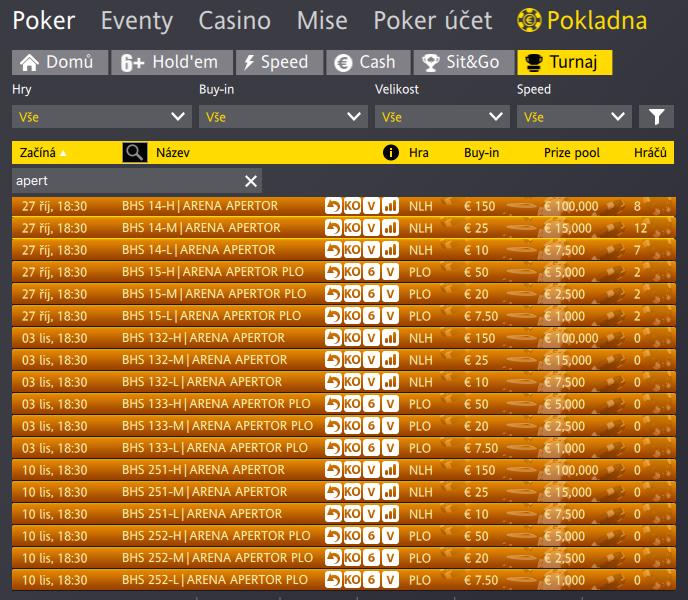
Task: Expand the Buy-in filter dropdown
Action: point(283,117)
